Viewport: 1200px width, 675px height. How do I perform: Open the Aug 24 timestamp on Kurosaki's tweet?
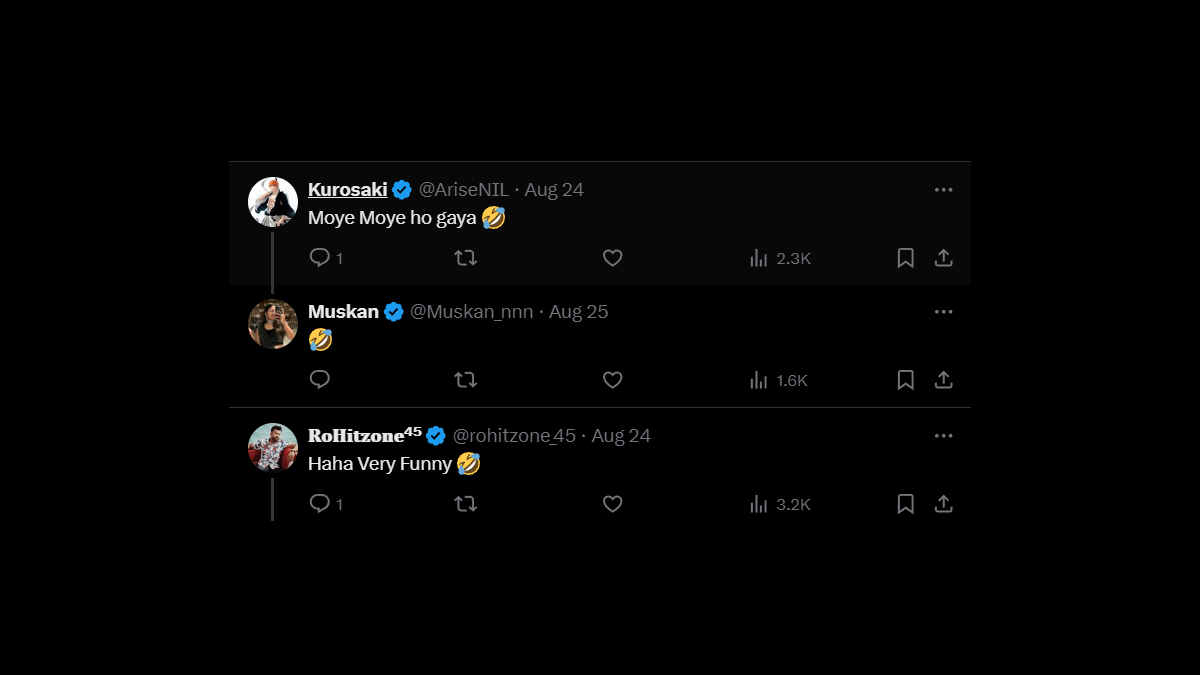coord(554,190)
